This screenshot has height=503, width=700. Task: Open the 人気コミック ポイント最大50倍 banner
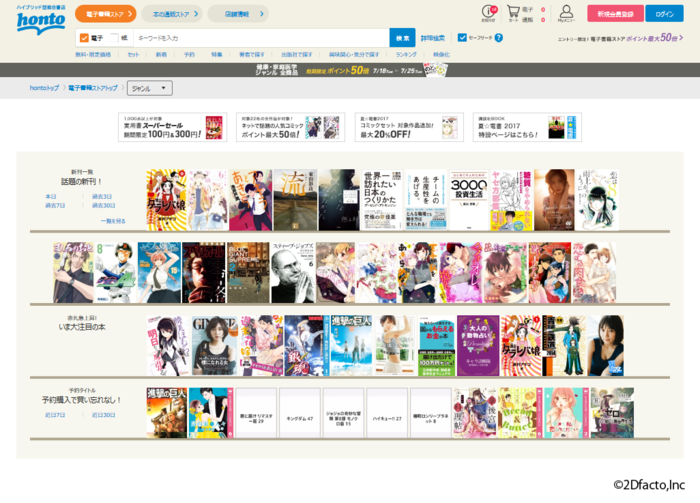(290, 127)
